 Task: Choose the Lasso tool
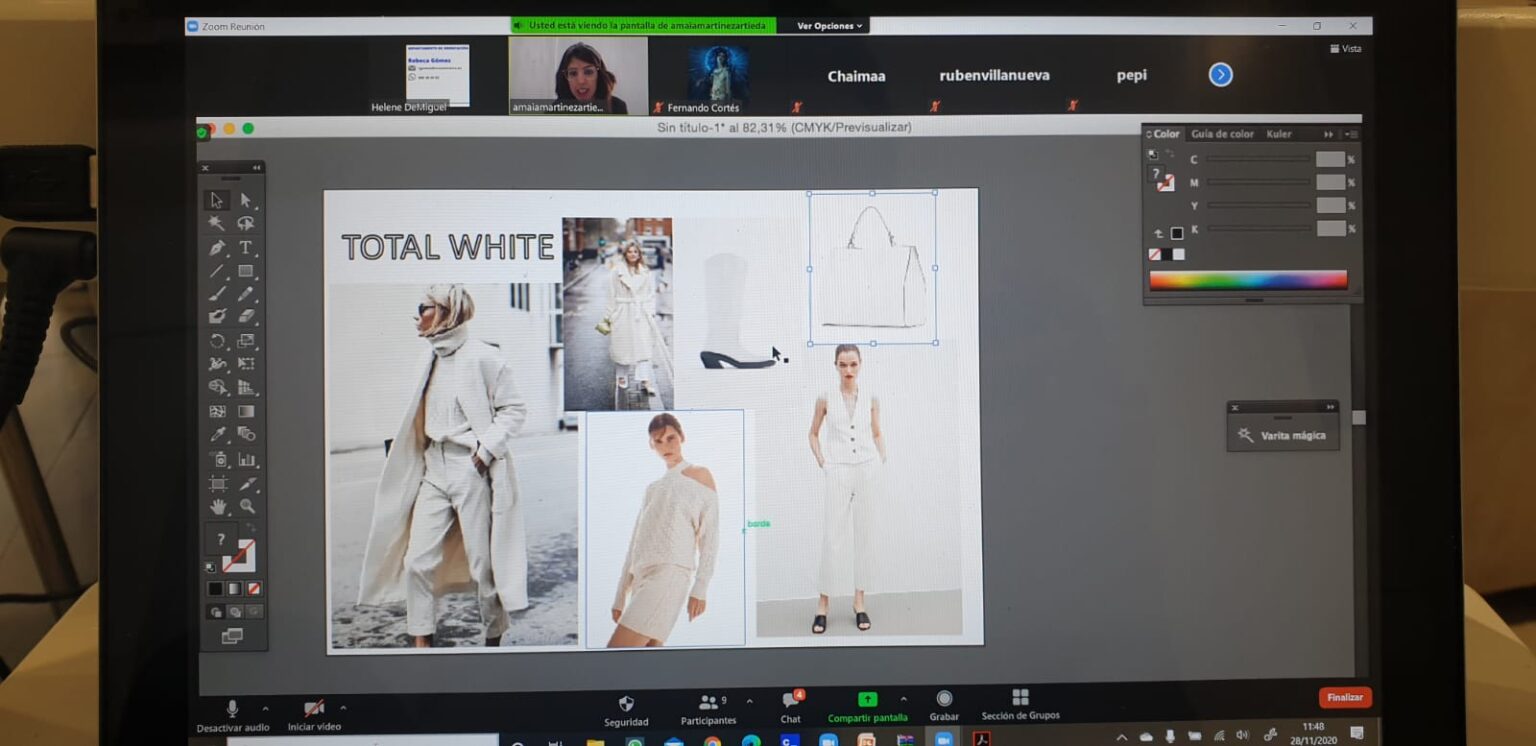point(246,223)
